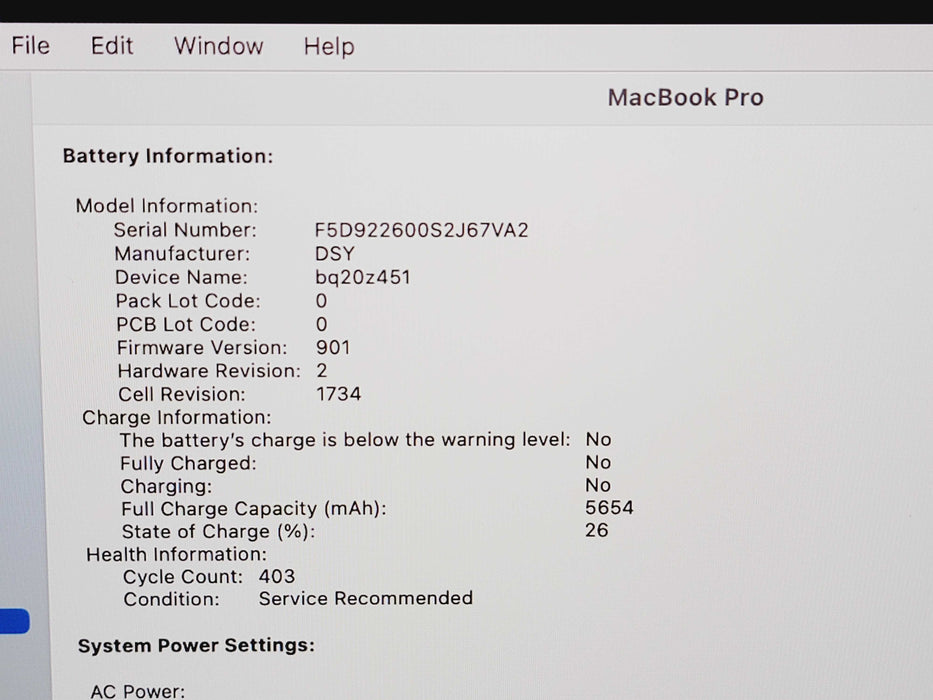Click the MacBook Pro window title
933x700 pixels.
(x=685, y=98)
